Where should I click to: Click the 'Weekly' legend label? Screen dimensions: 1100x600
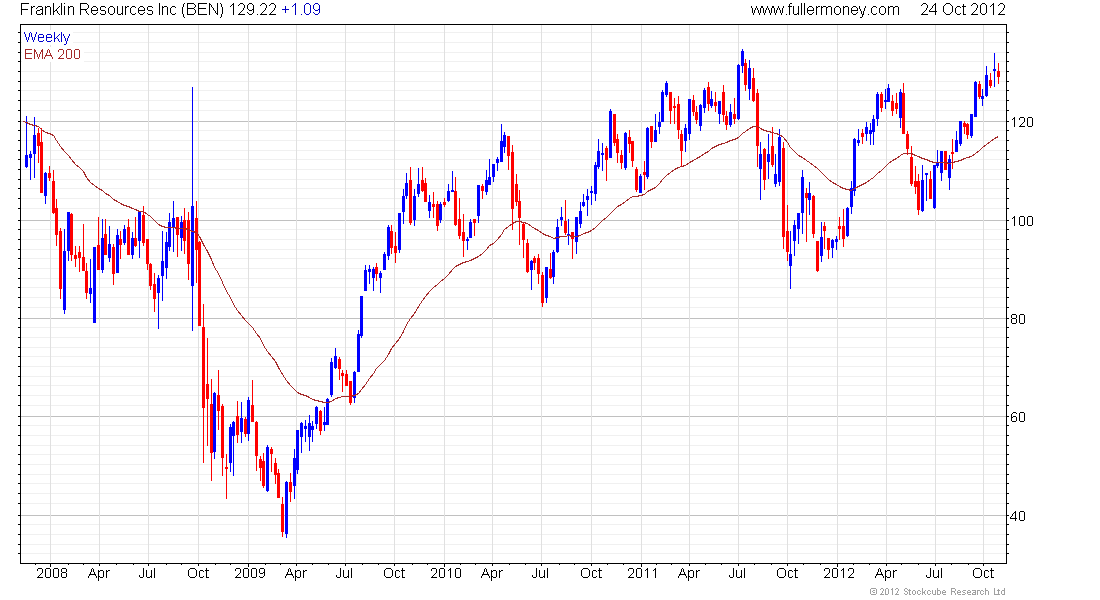pyautogui.click(x=47, y=37)
